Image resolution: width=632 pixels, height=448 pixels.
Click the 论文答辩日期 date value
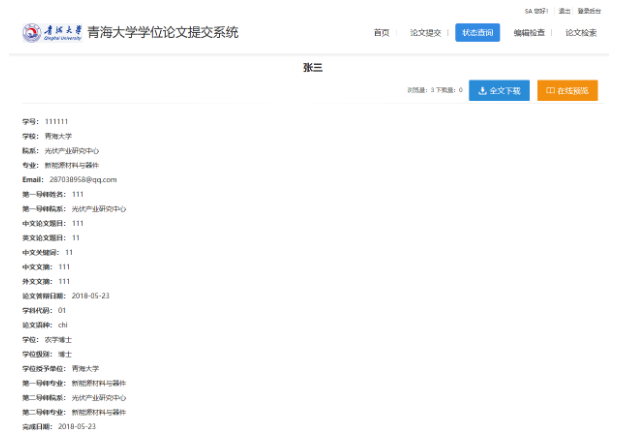click(x=90, y=296)
